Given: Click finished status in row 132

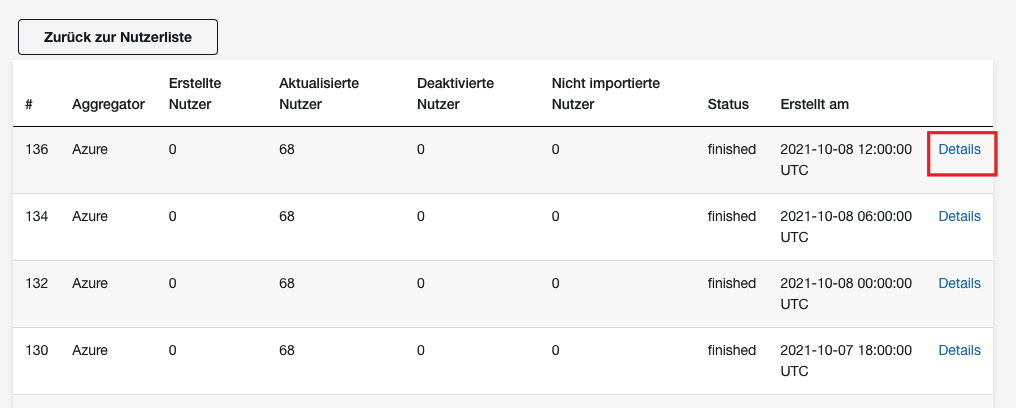Looking at the screenshot, I should click(732, 283).
